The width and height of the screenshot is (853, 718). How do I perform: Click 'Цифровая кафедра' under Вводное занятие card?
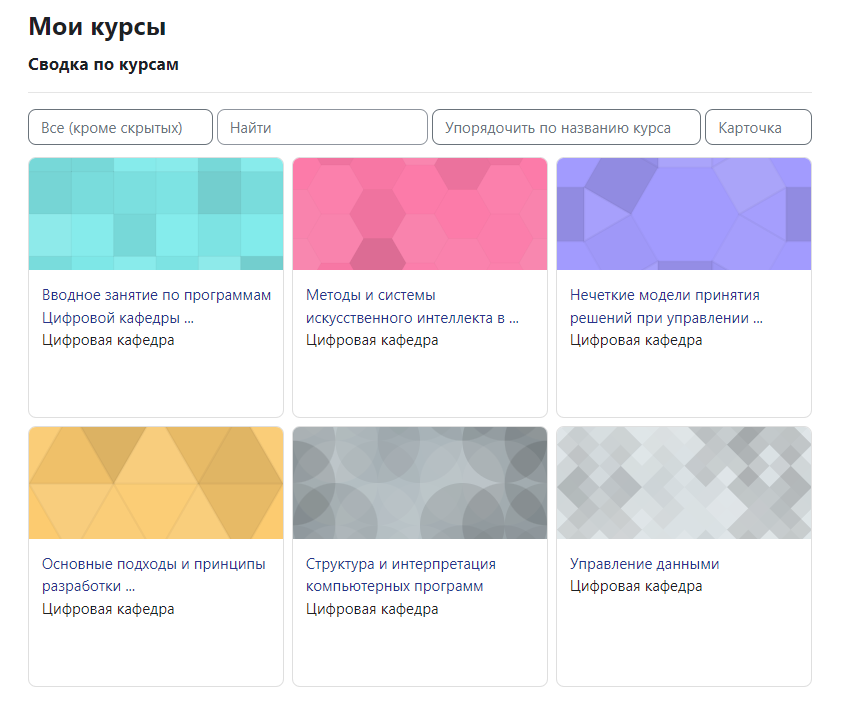108,340
